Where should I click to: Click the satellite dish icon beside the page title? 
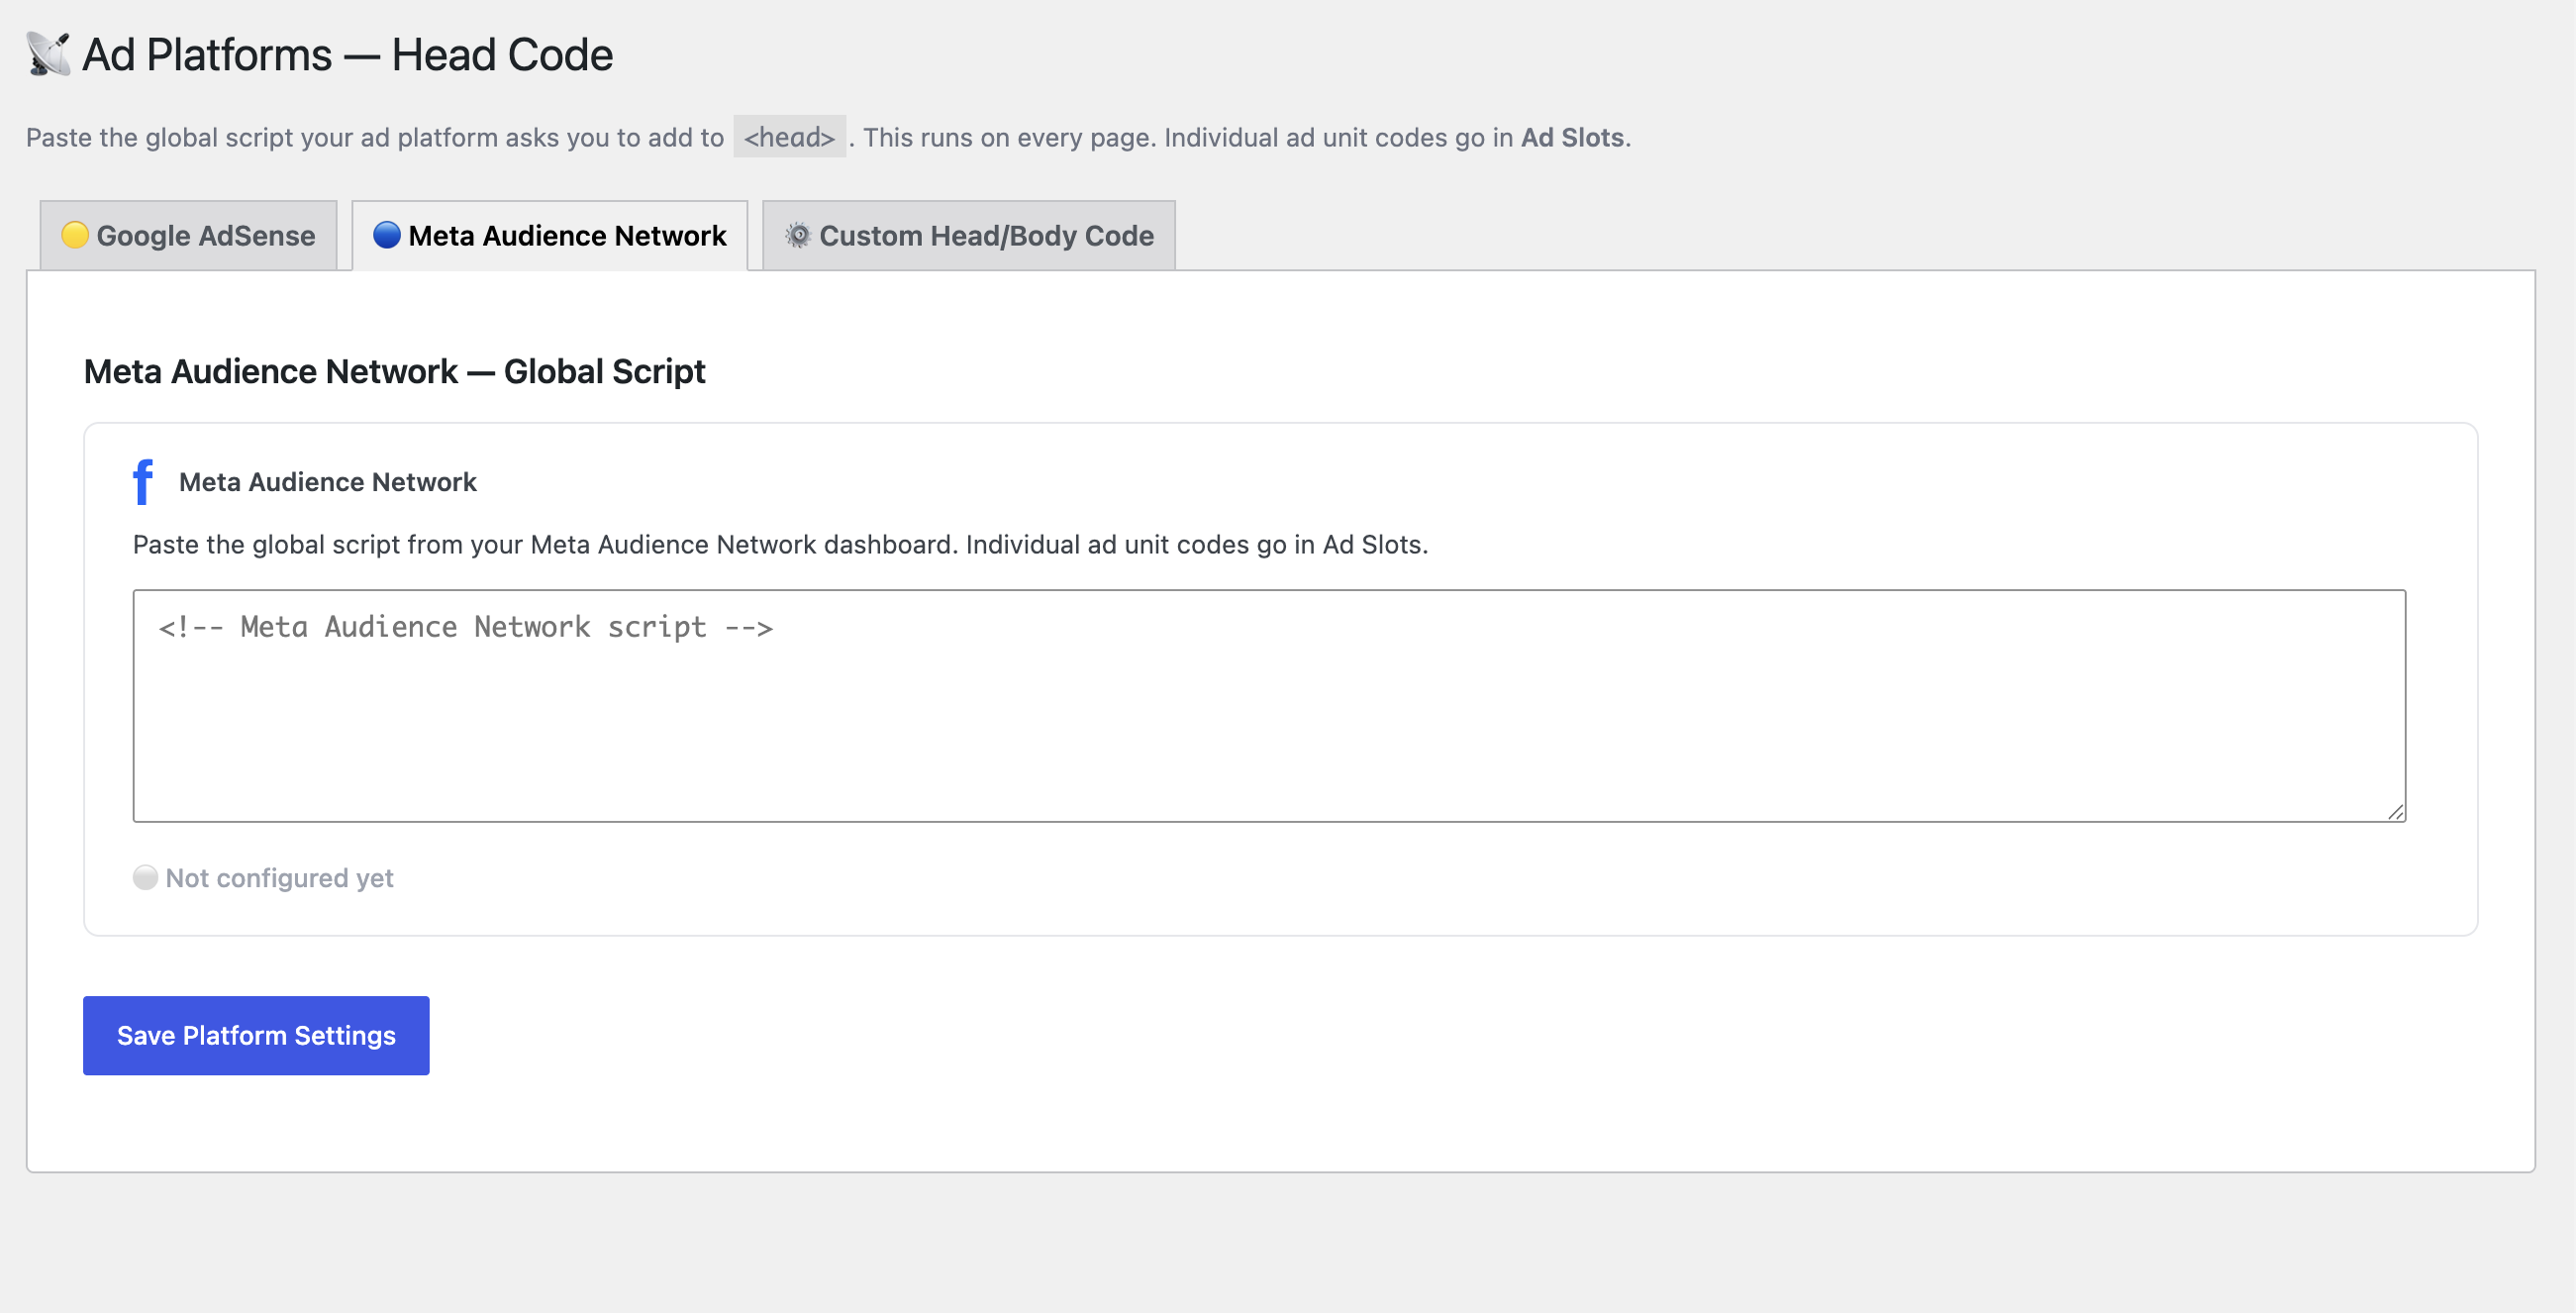tap(48, 54)
